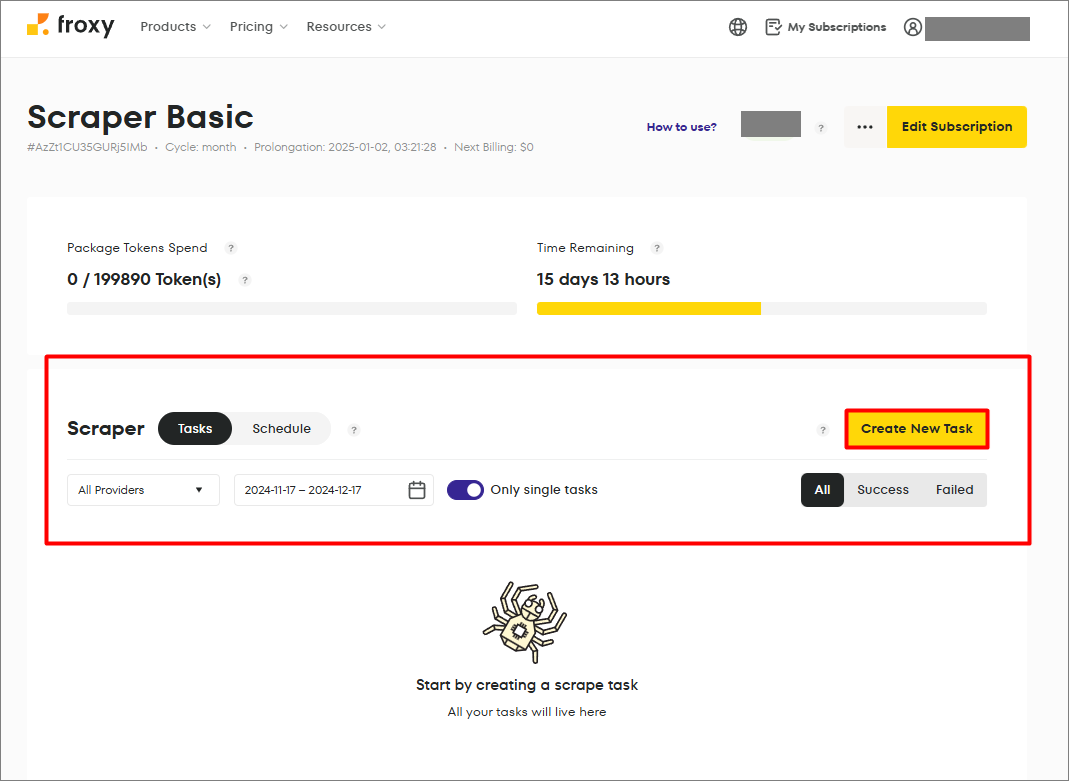Click the My Subscriptions icon

click(773, 27)
